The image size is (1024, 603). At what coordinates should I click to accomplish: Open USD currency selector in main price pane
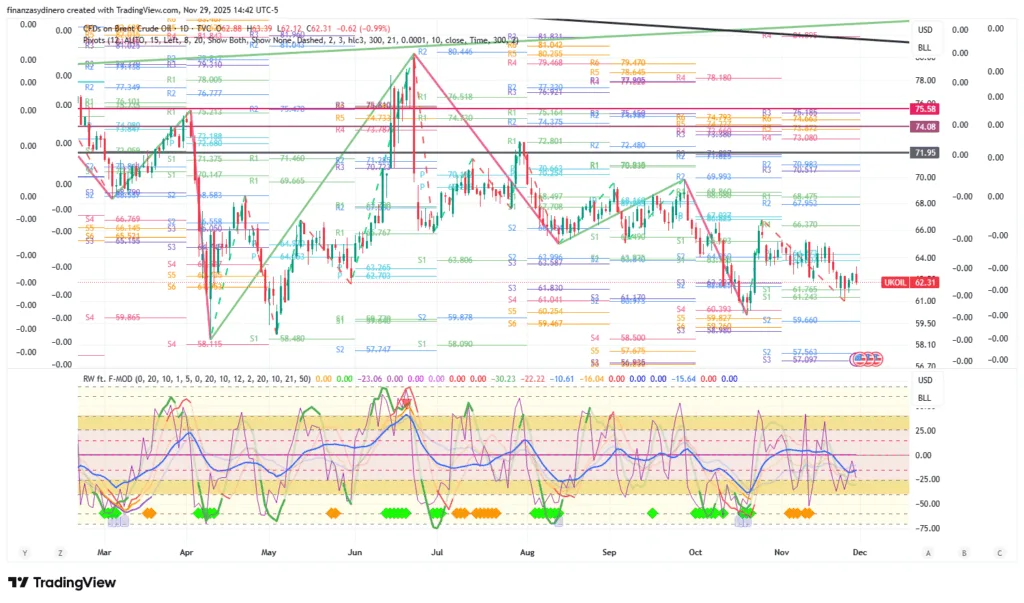[925, 30]
